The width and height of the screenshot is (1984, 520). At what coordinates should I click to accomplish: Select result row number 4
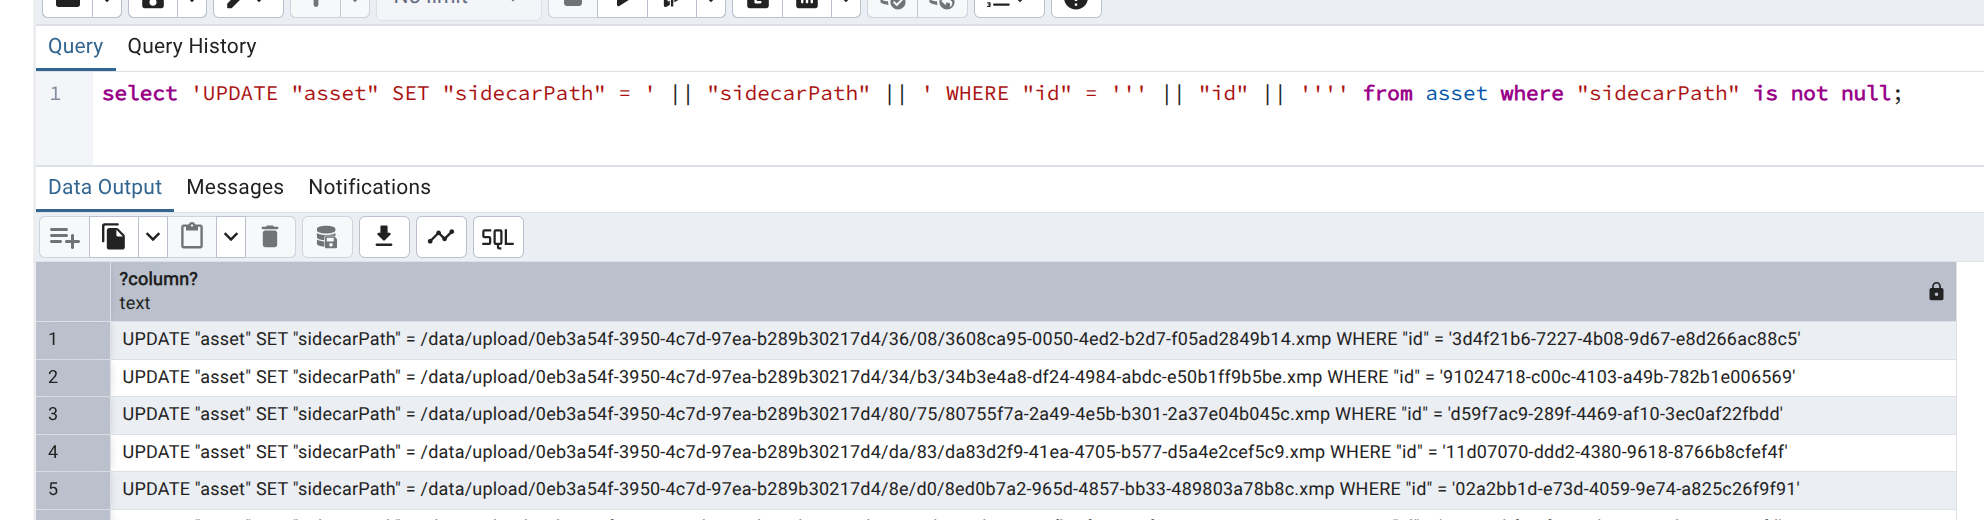(x=73, y=452)
